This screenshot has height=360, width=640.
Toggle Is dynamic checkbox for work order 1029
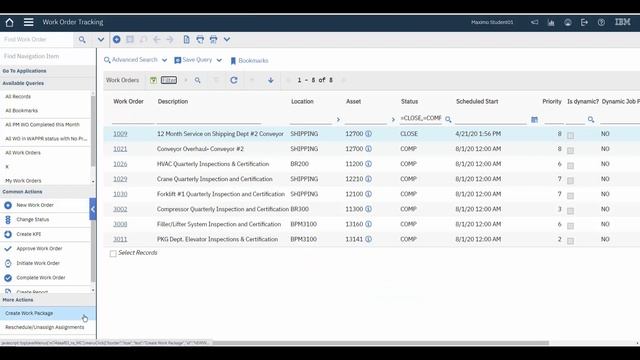(x=571, y=180)
